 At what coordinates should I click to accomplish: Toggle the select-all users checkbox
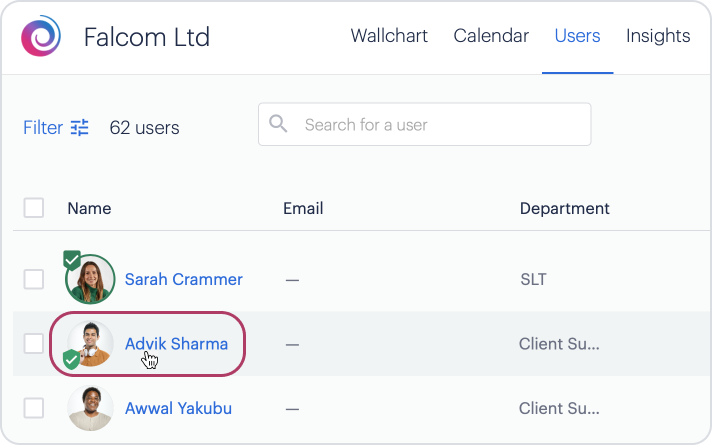click(x=34, y=208)
